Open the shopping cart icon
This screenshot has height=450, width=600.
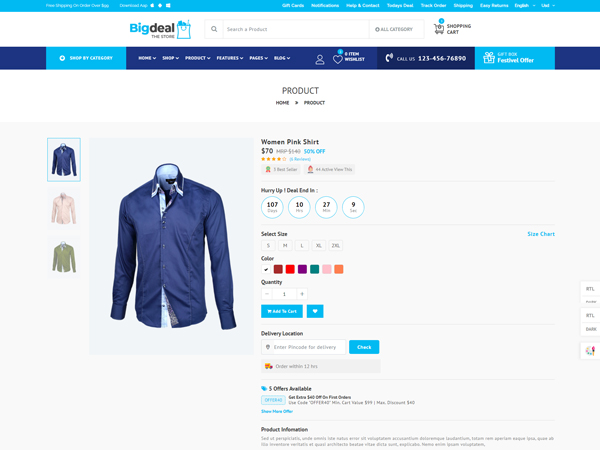click(439, 29)
